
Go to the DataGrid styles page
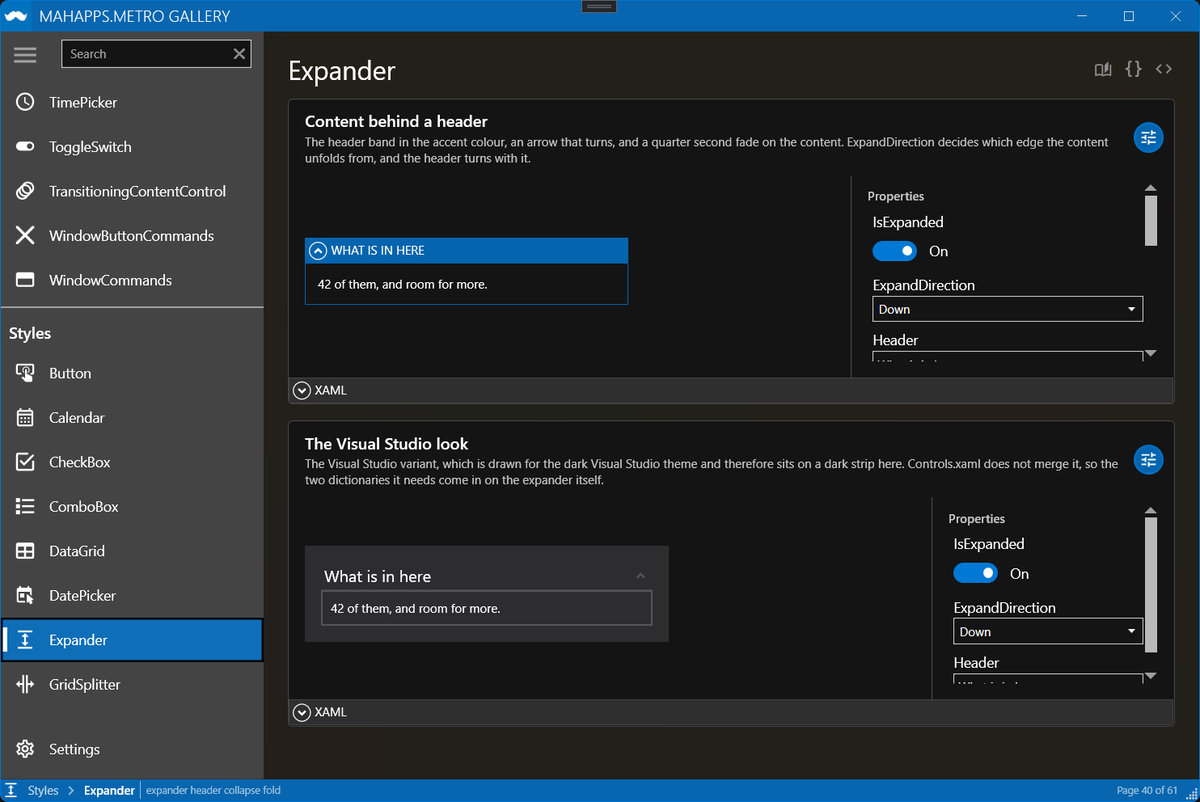point(132,551)
